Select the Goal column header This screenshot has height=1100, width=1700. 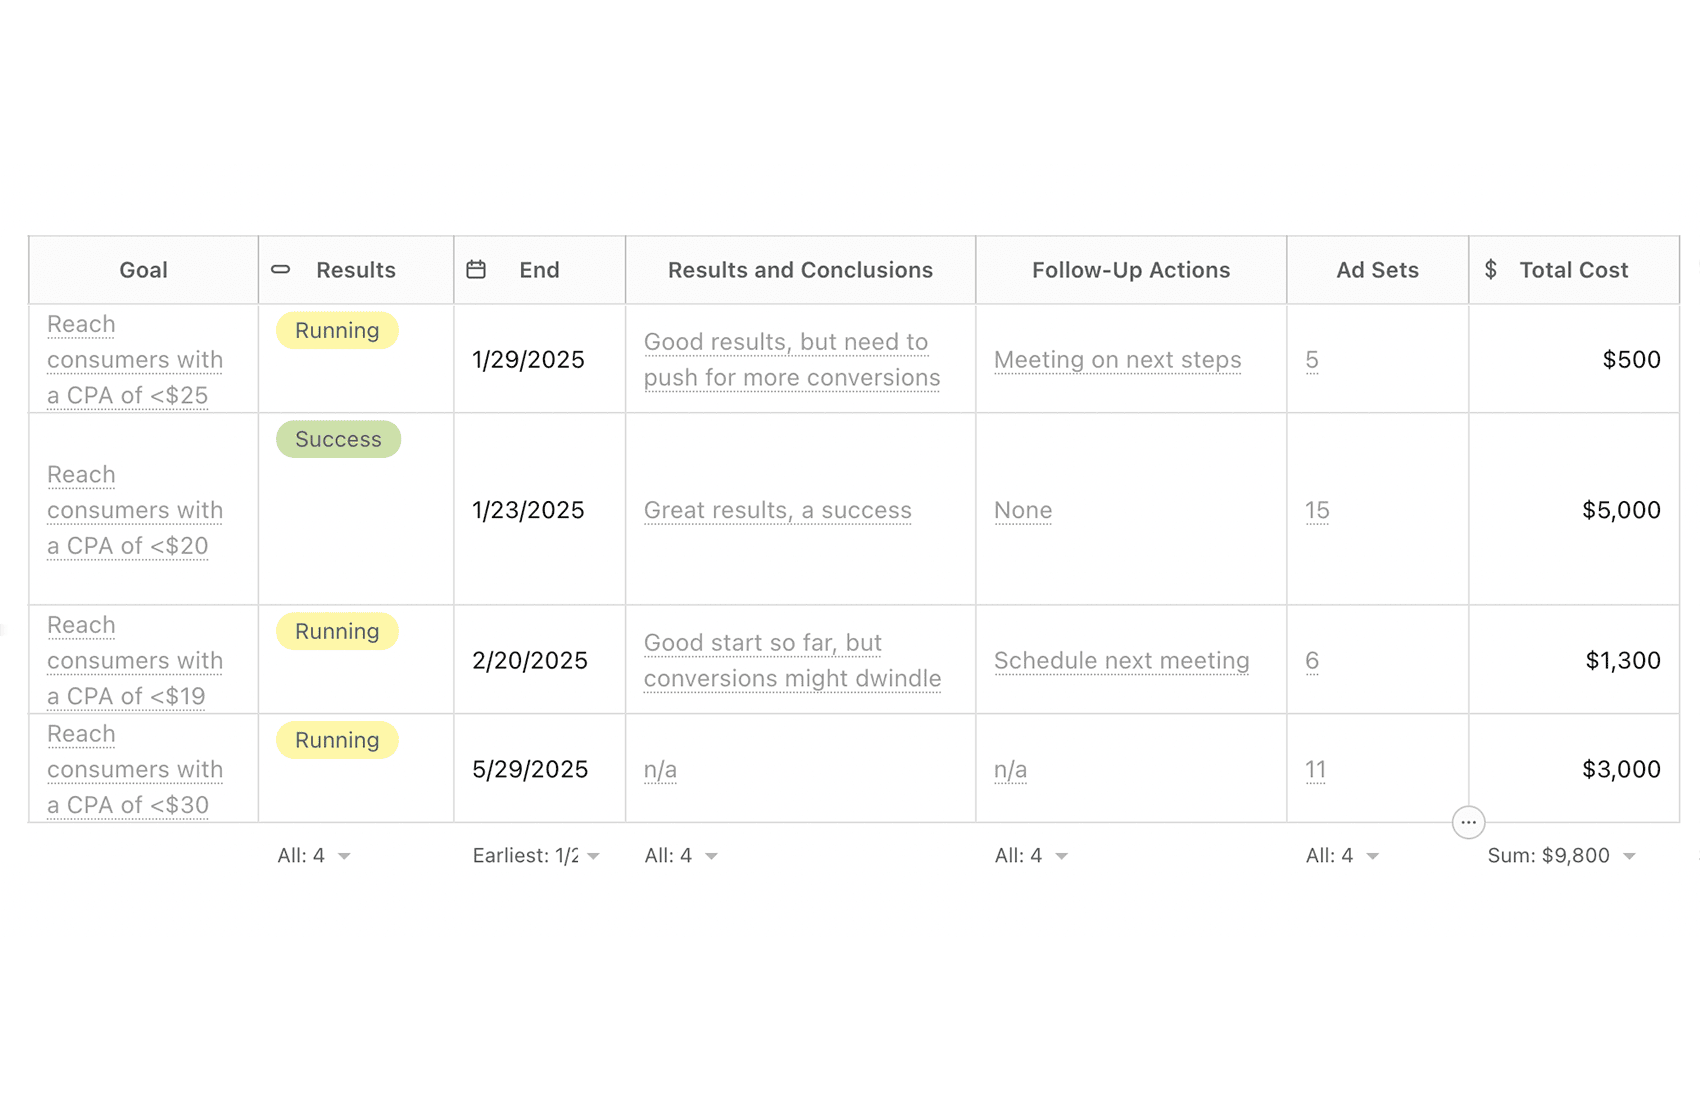143,270
